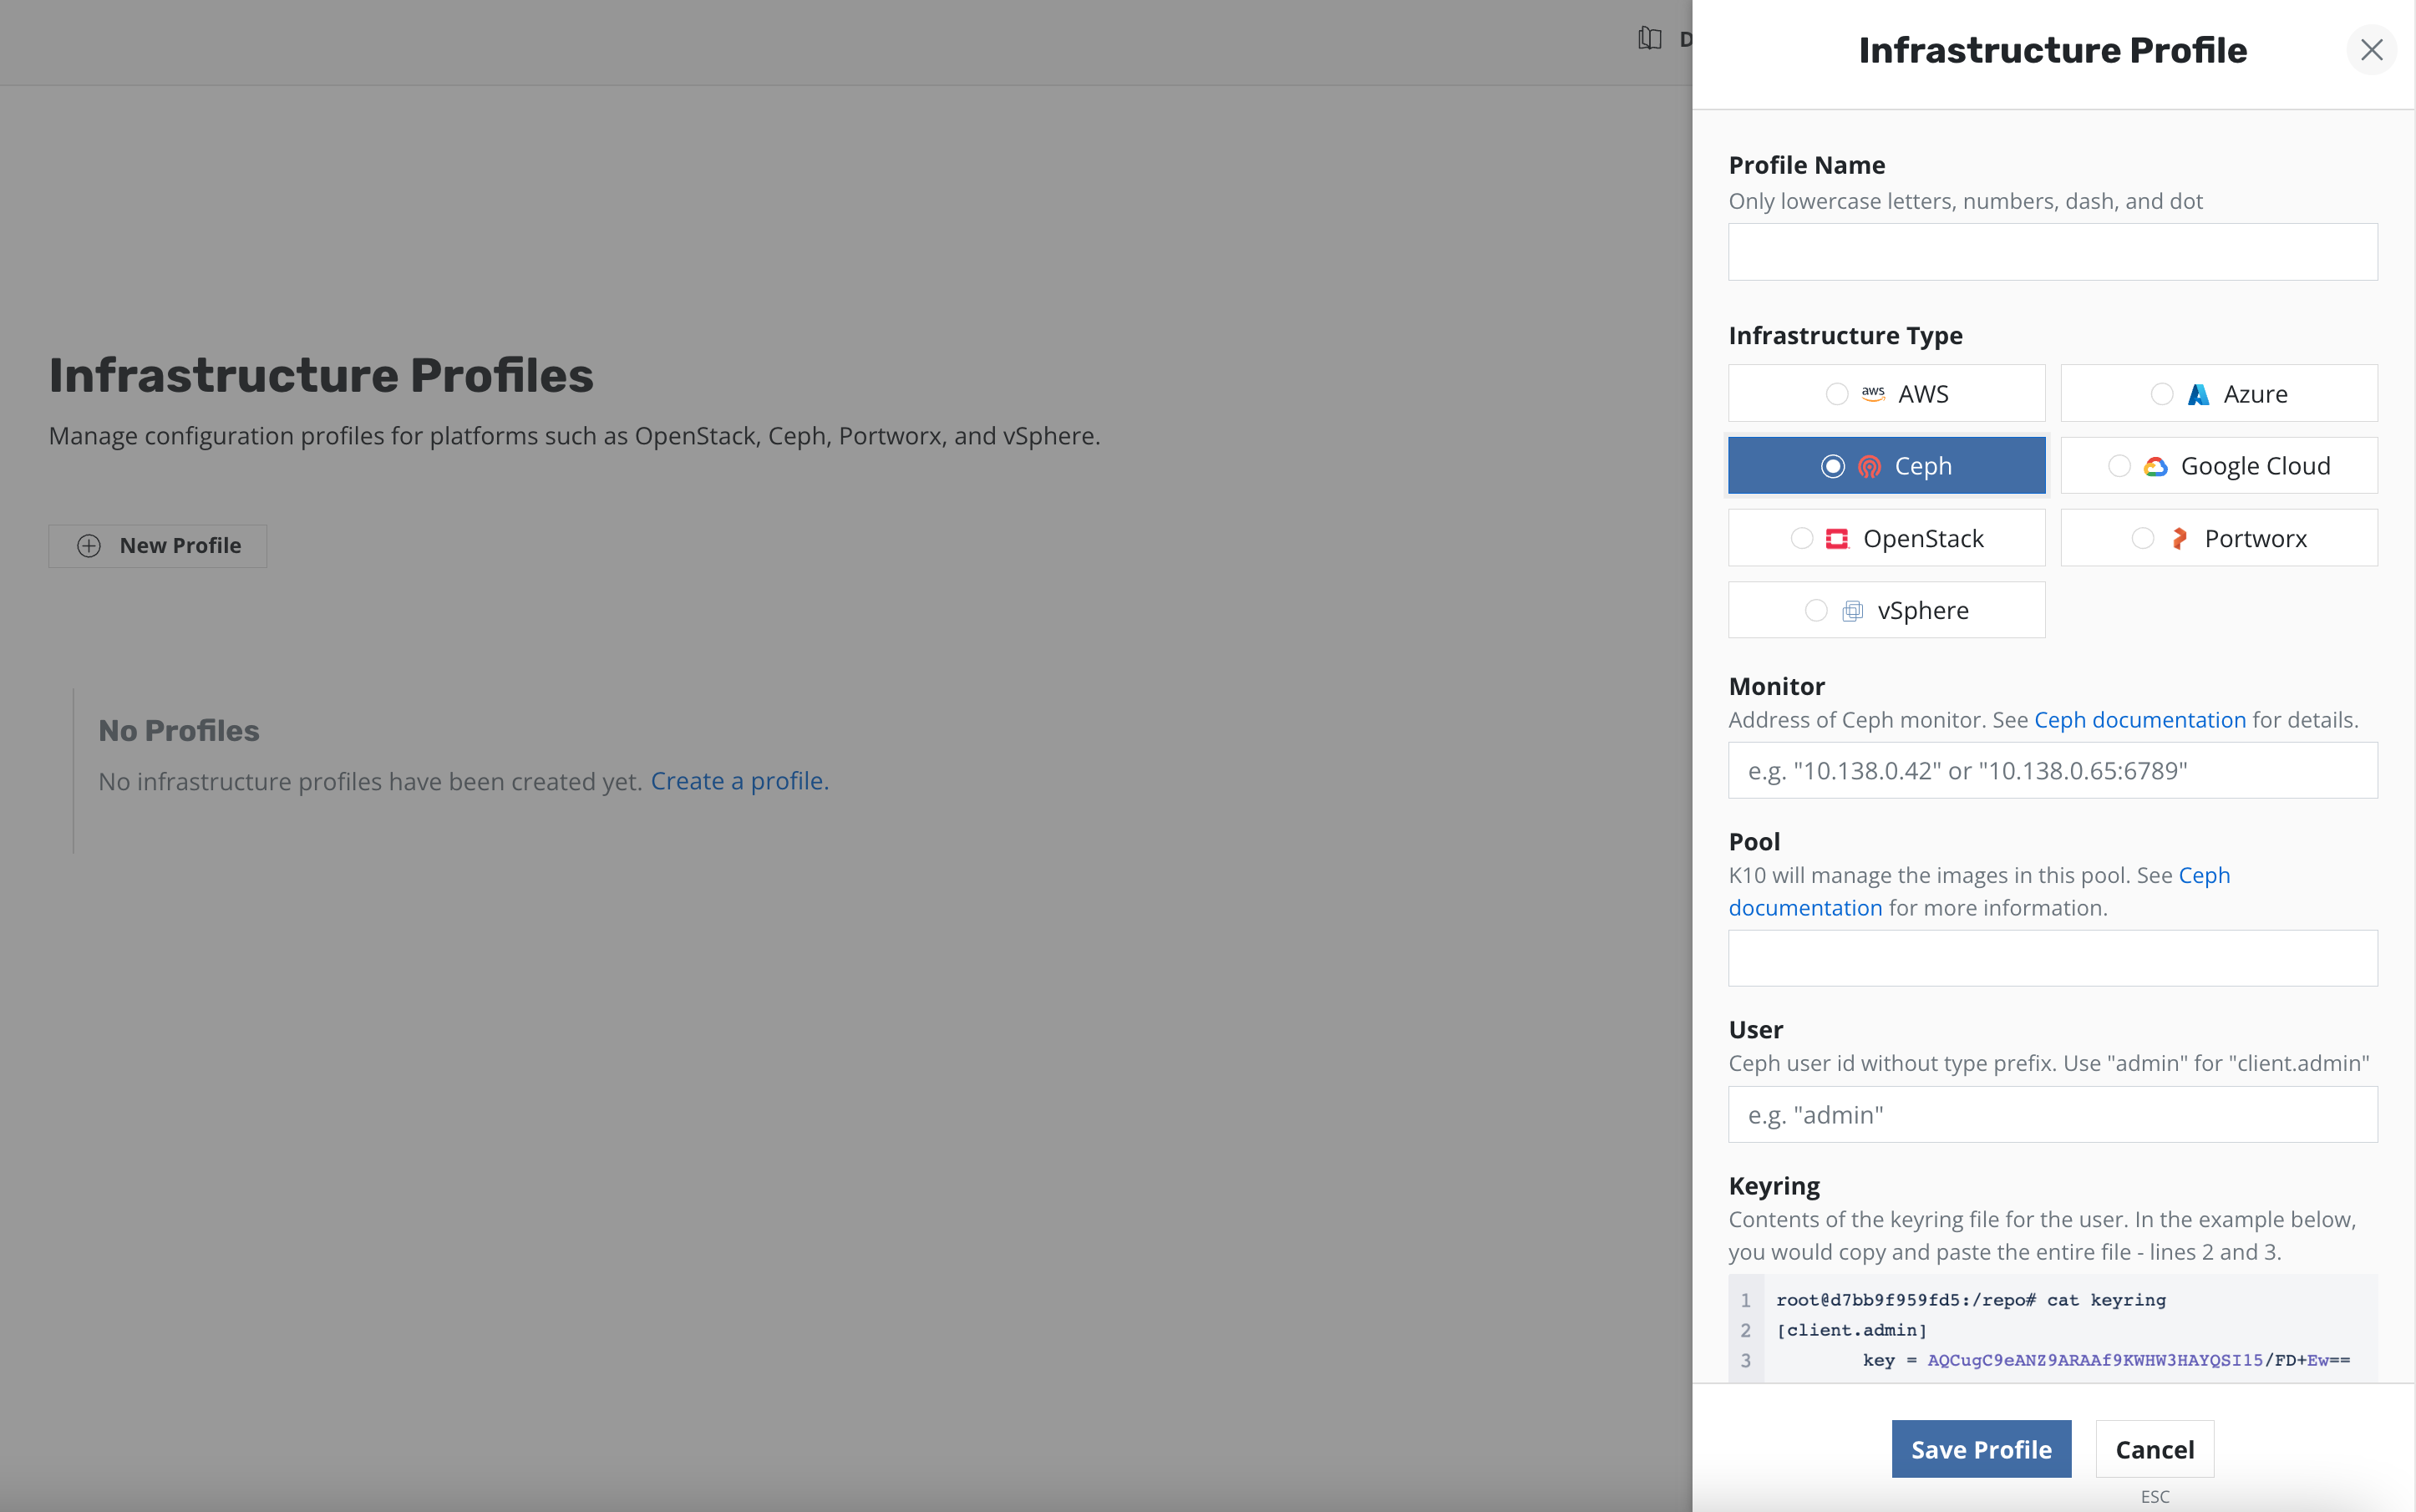Click the documentation book icon in header
Image resolution: width=2416 pixels, height=1512 pixels.
tap(1650, 39)
